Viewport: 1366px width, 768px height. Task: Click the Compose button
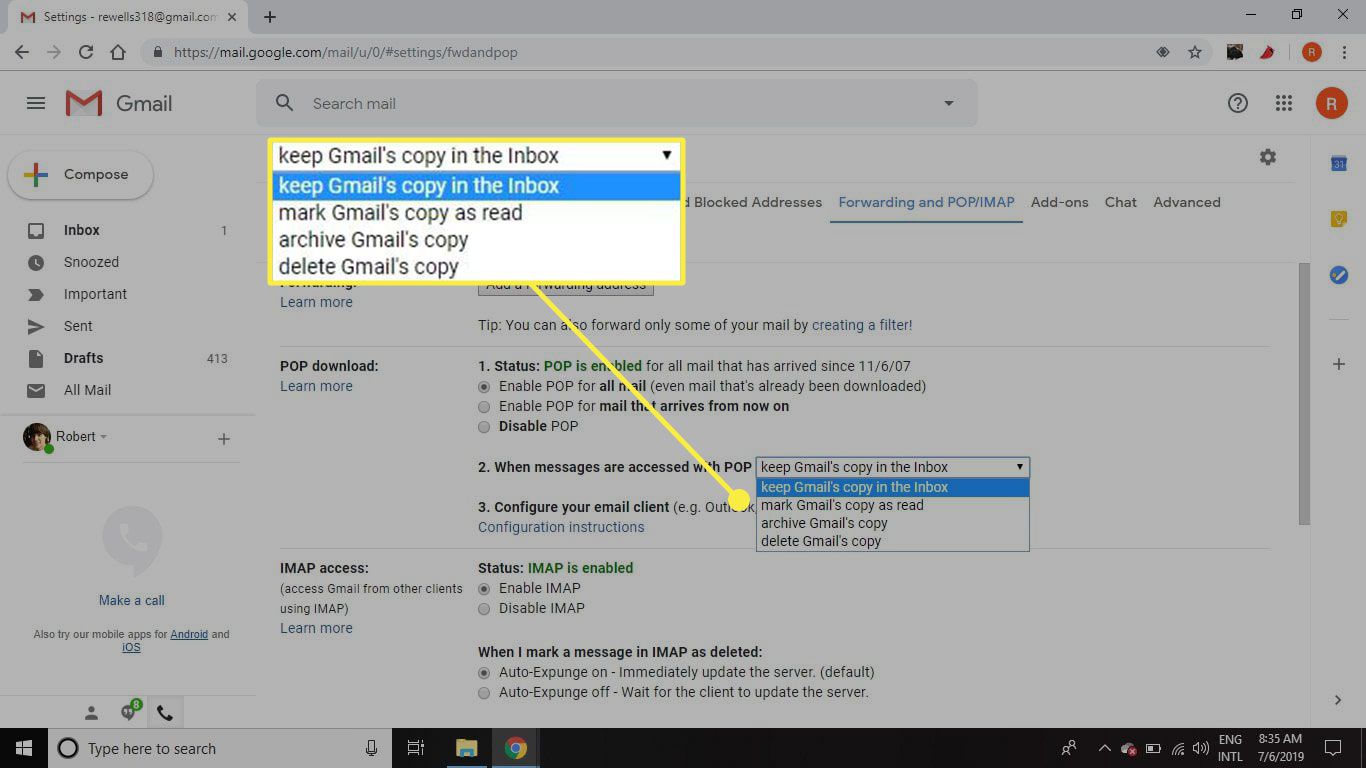[x=81, y=175]
